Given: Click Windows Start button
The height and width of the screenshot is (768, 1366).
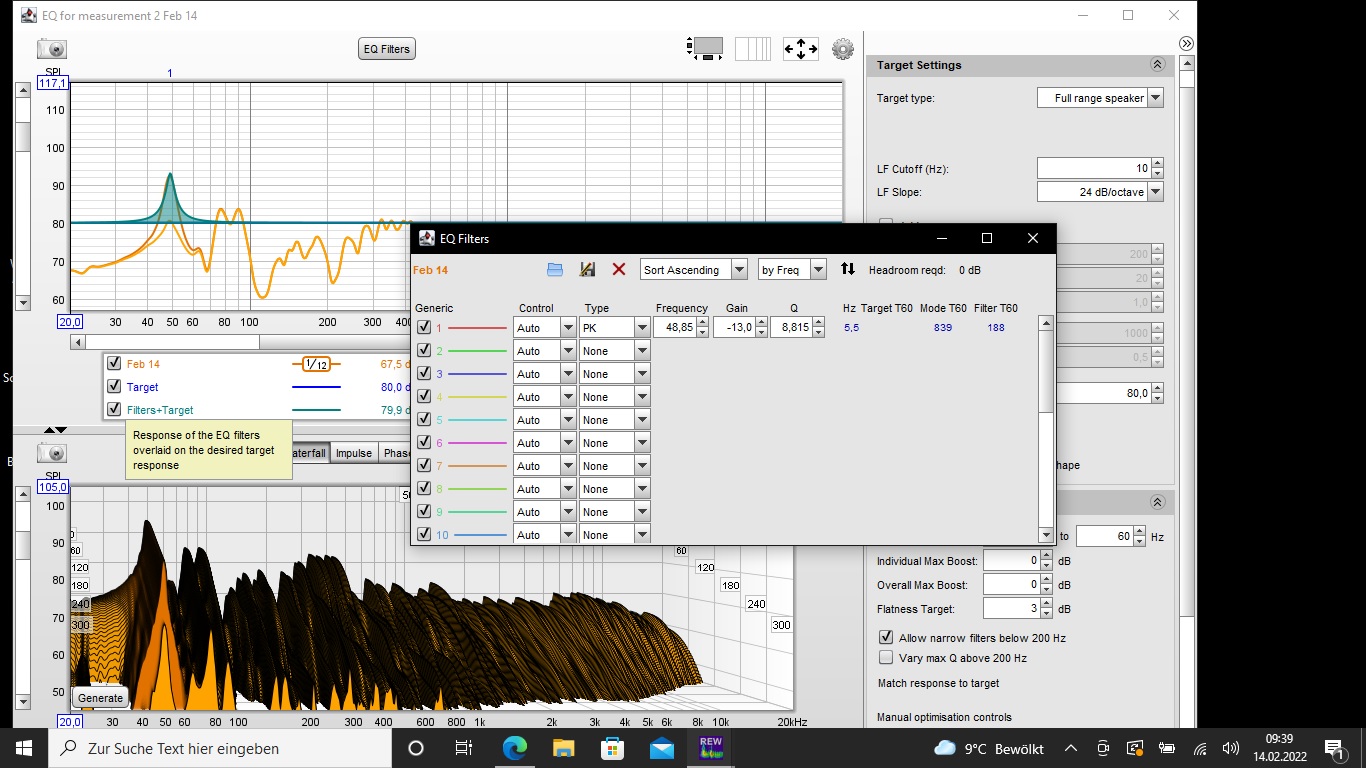Looking at the screenshot, I should [24, 748].
